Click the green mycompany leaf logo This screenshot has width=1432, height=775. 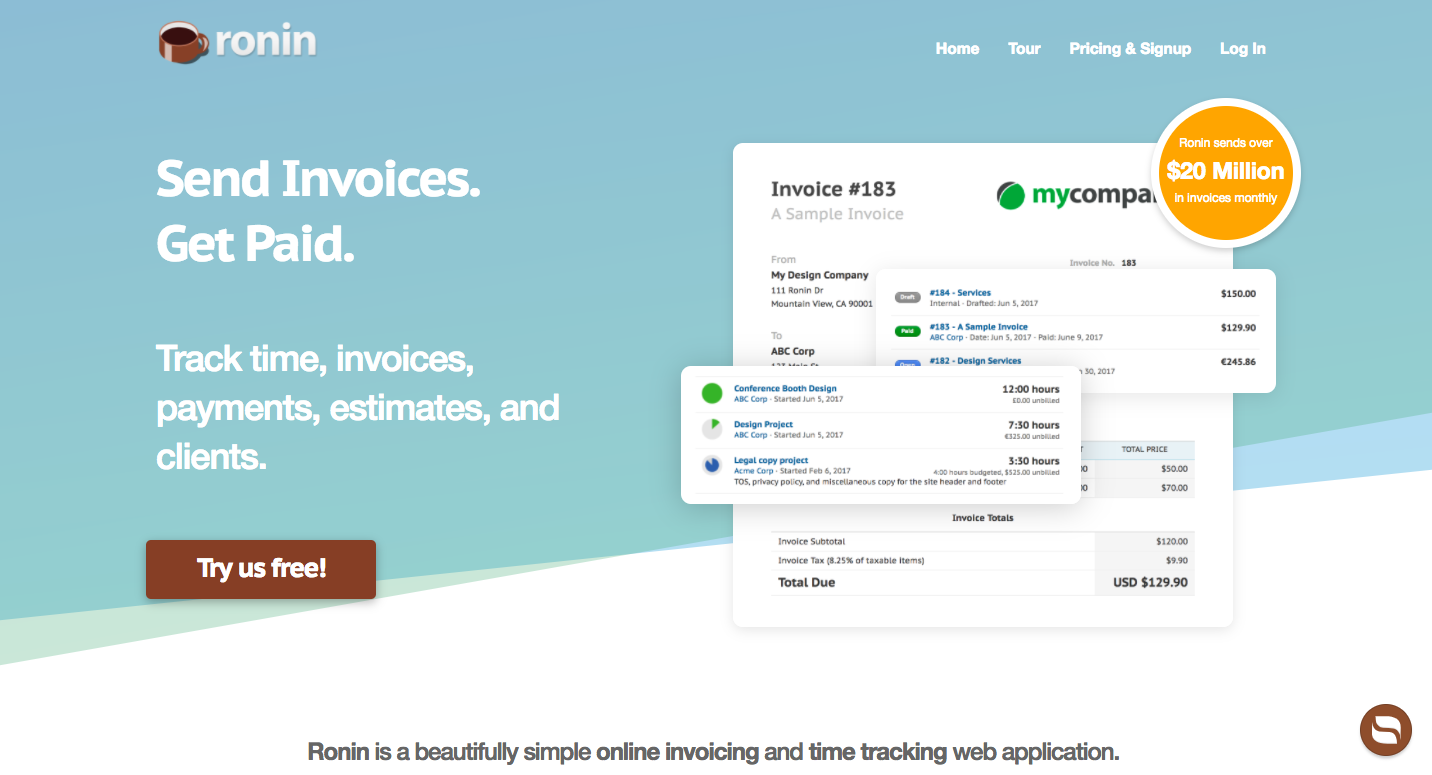1011,195
